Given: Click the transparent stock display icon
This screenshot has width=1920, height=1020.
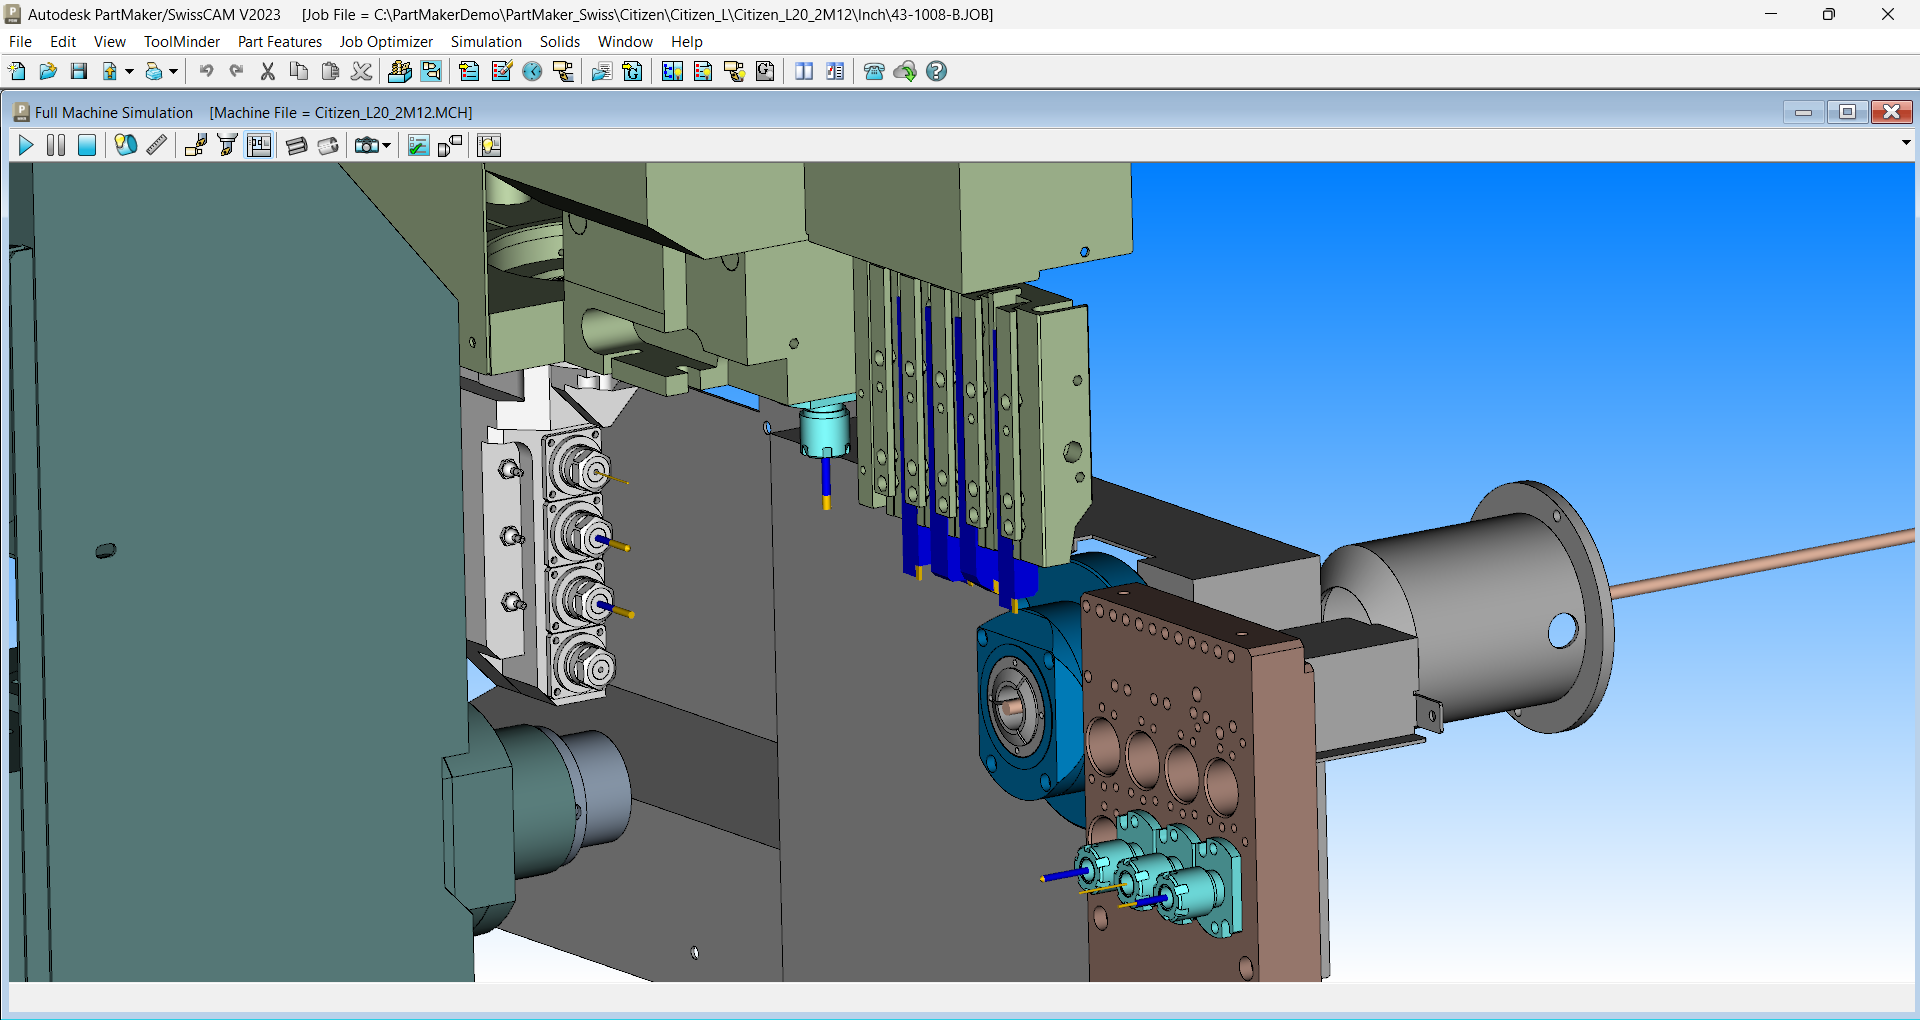Looking at the screenshot, I should click(328, 146).
